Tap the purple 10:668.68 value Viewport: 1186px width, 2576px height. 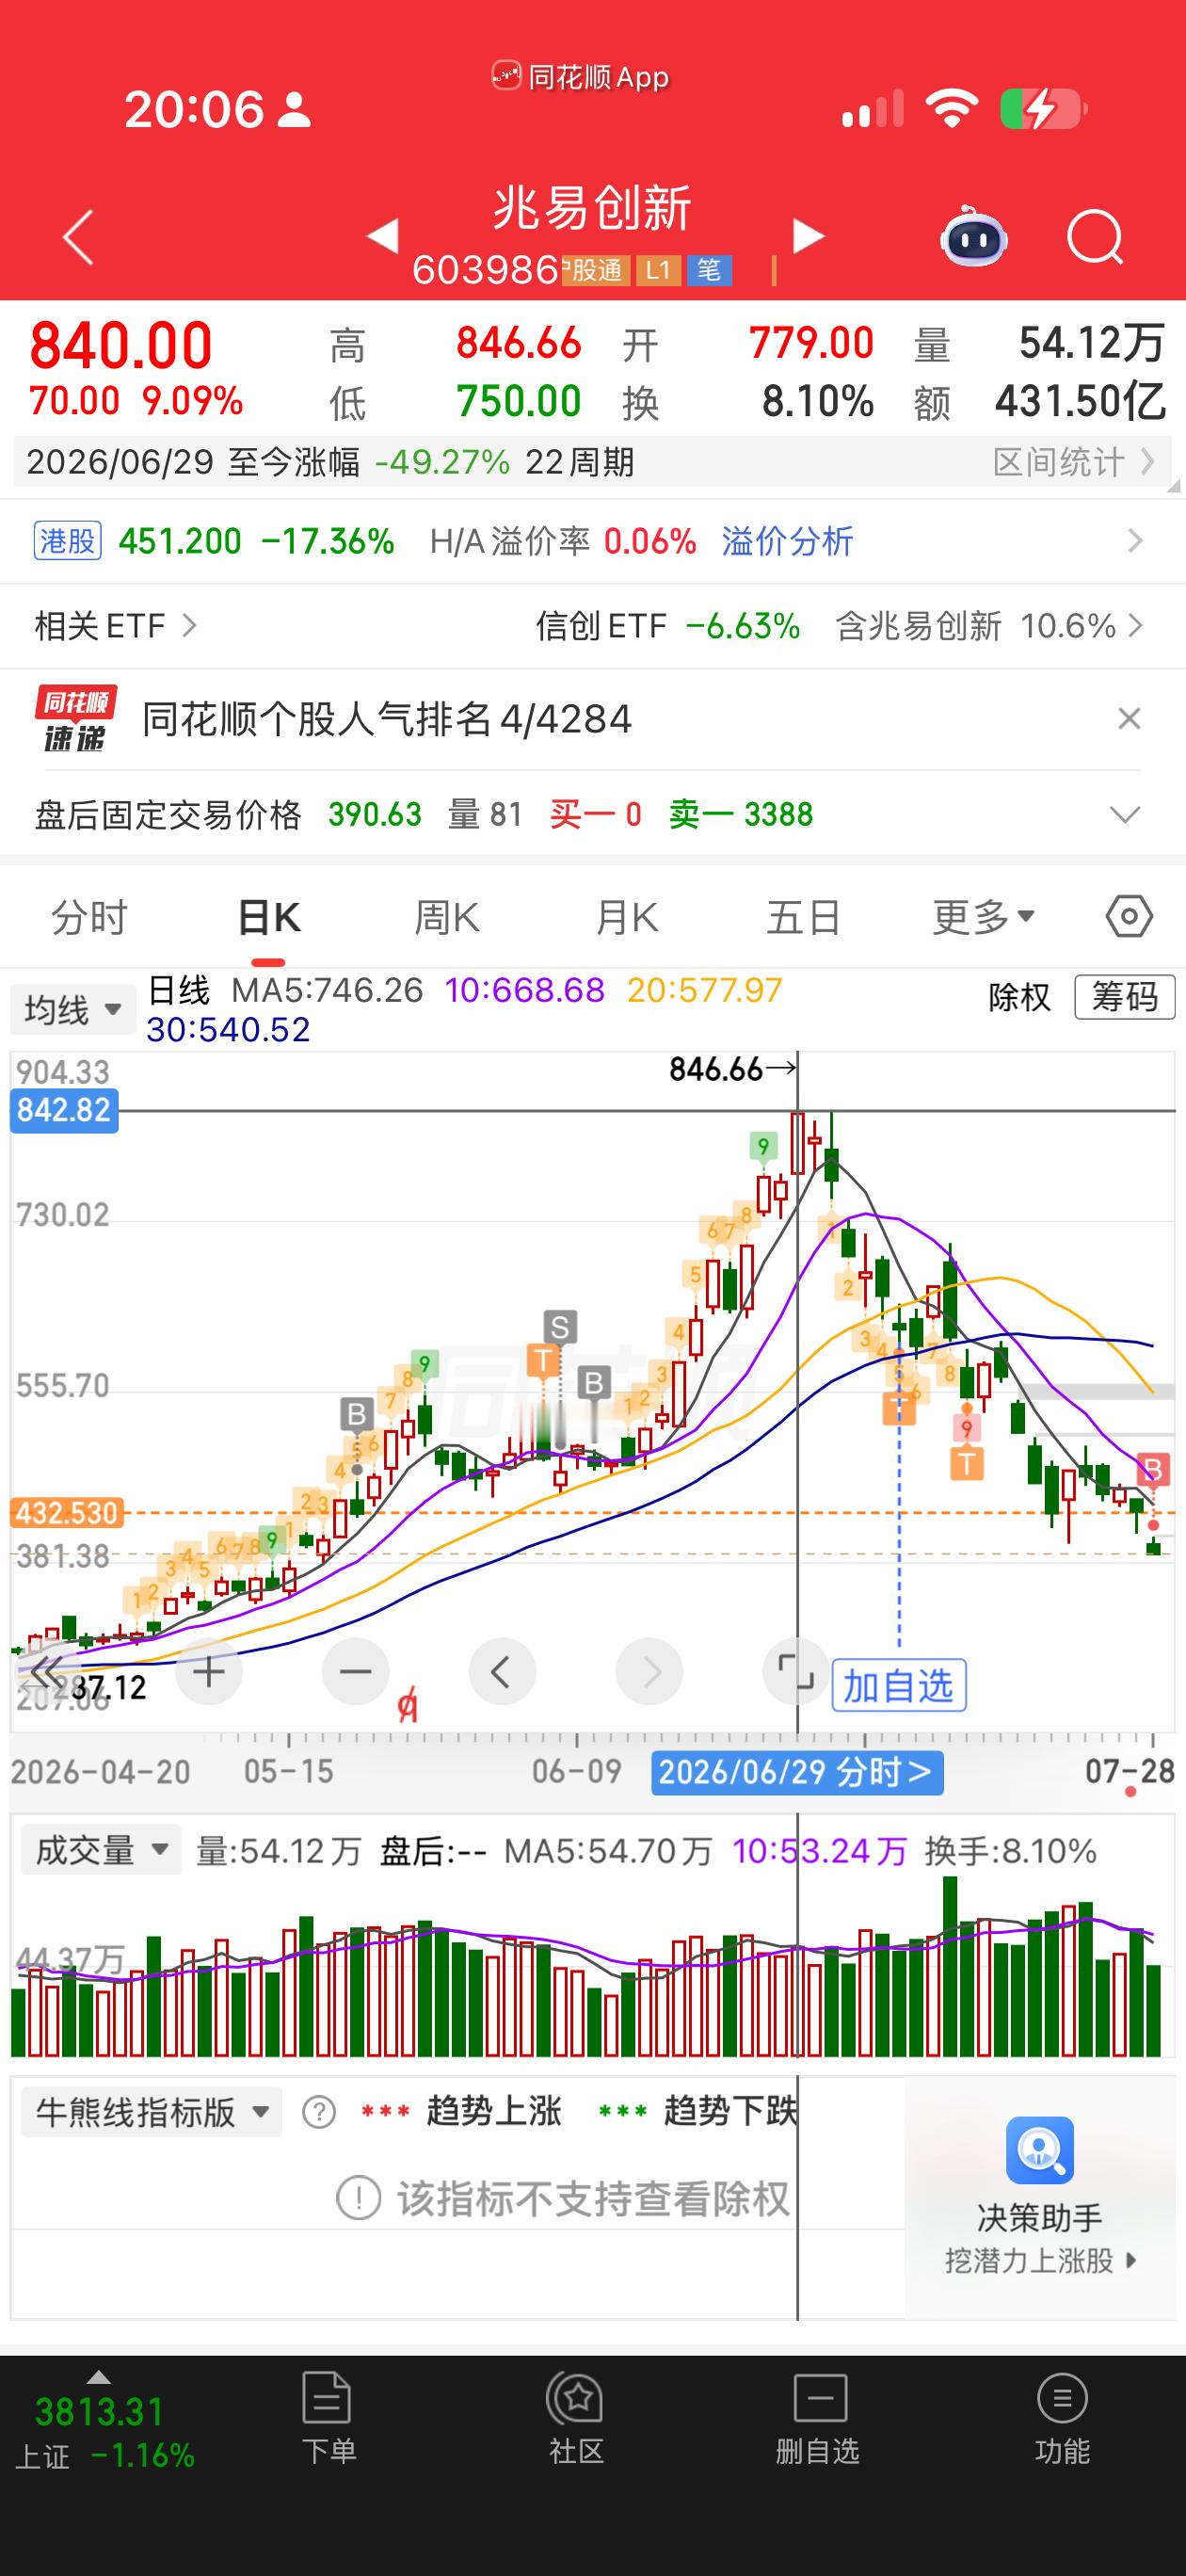525,990
